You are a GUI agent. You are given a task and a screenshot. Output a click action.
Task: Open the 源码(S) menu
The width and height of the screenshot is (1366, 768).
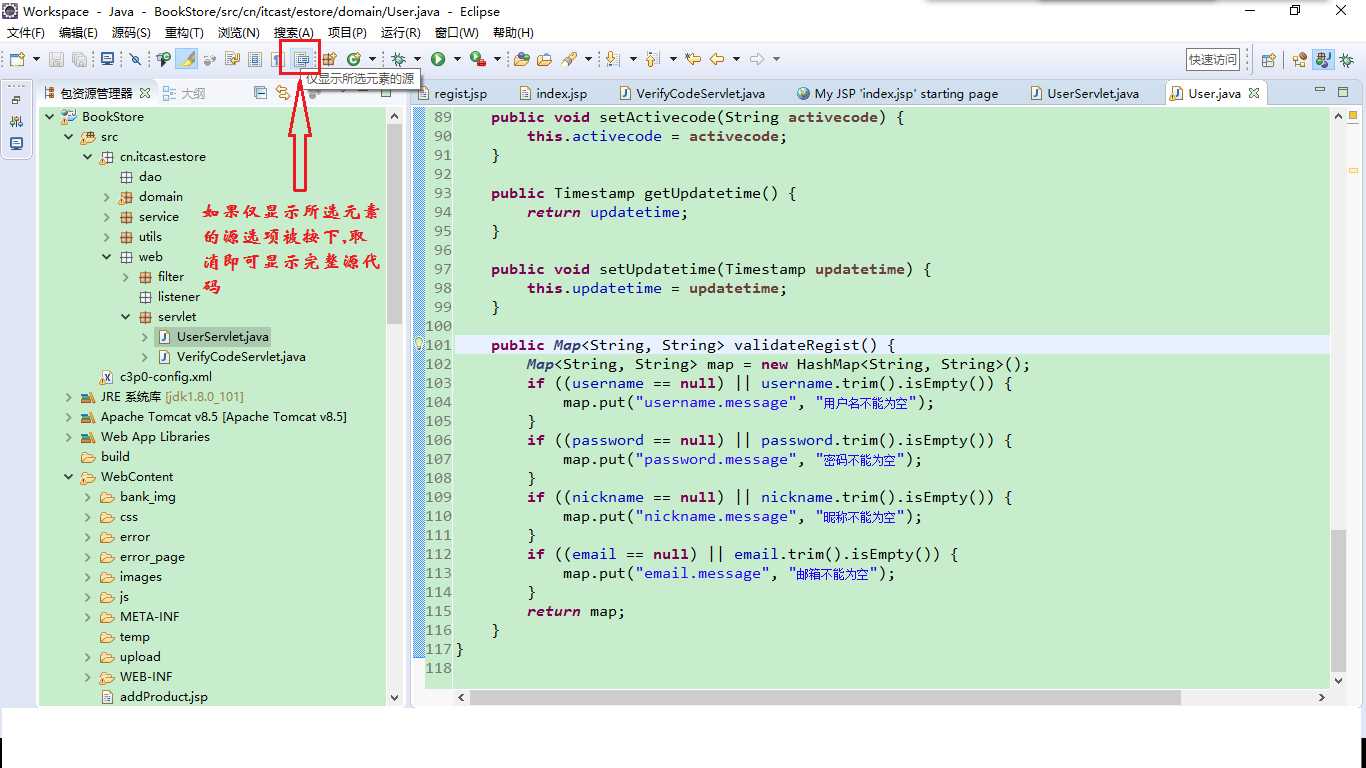pos(131,33)
